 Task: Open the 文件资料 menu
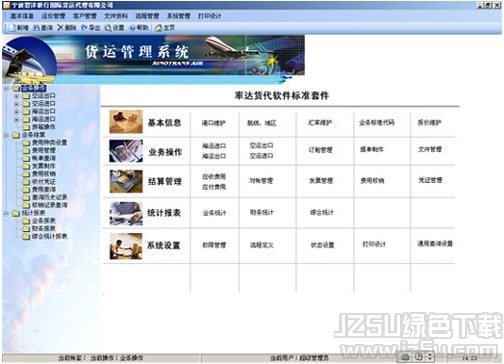[x=116, y=16]
